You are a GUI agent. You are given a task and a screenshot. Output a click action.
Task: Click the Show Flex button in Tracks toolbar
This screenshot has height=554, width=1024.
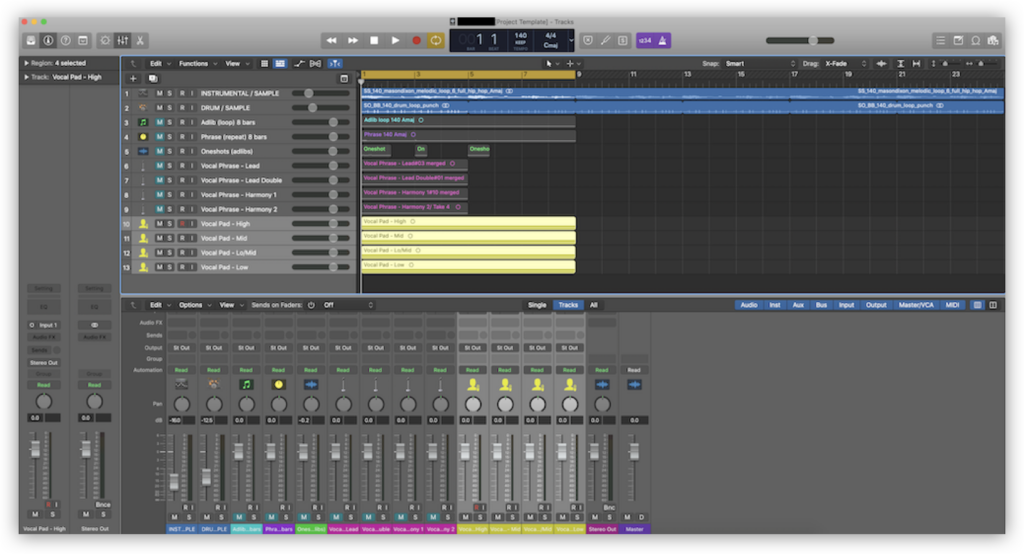pyautogui.click(x=315, y=63)
